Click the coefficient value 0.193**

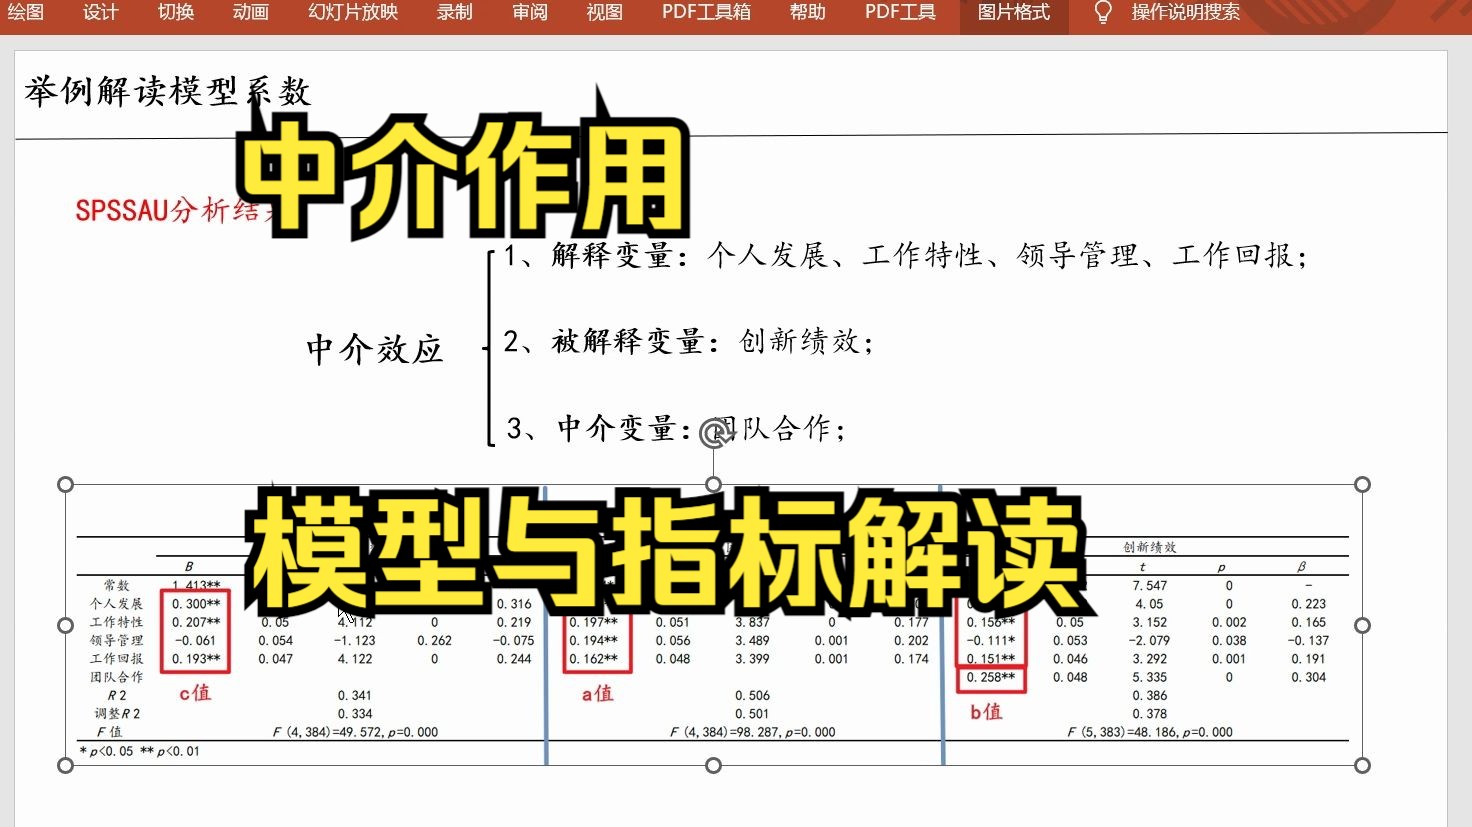pyautogui.click(x=196, y=659)
